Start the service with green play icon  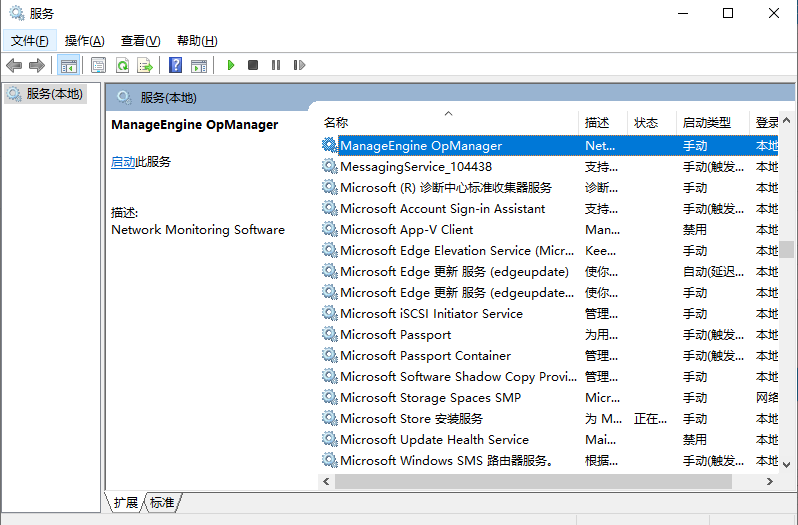(x=231, y=65)
